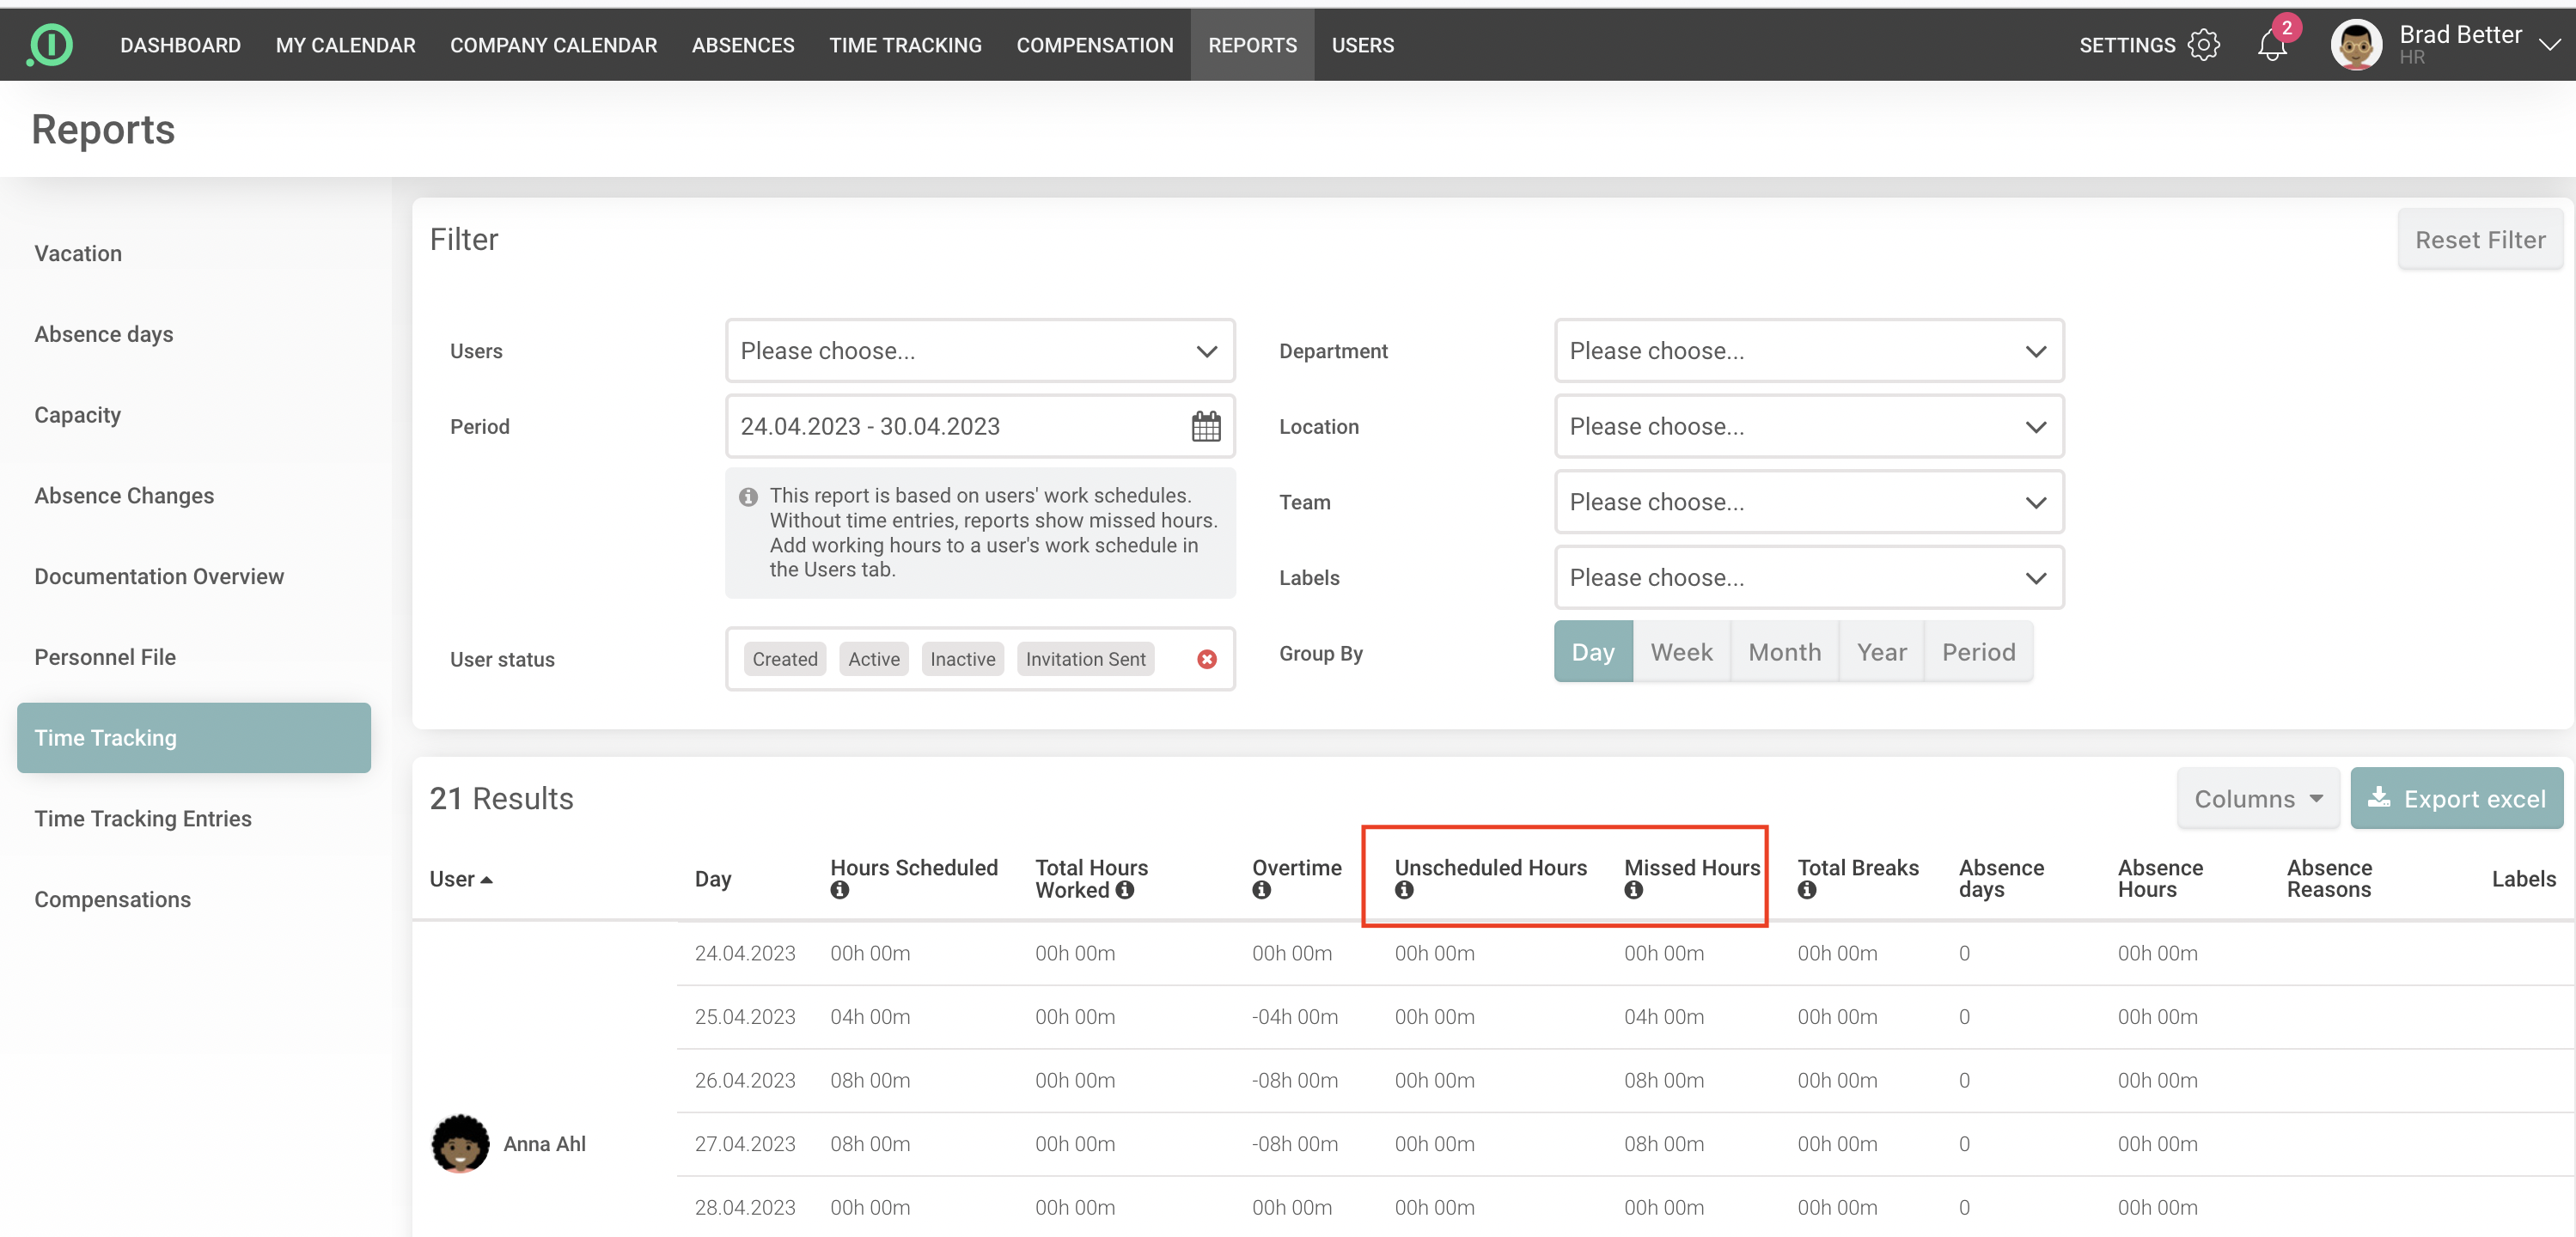2576x1237 pixels.
Task: Go to Time Tracking nav tab
Action: 905,45
